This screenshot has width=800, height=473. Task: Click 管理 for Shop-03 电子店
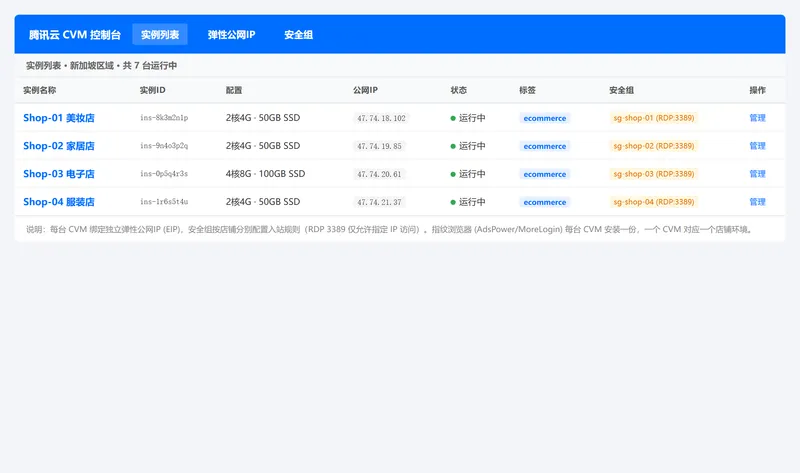757,174
